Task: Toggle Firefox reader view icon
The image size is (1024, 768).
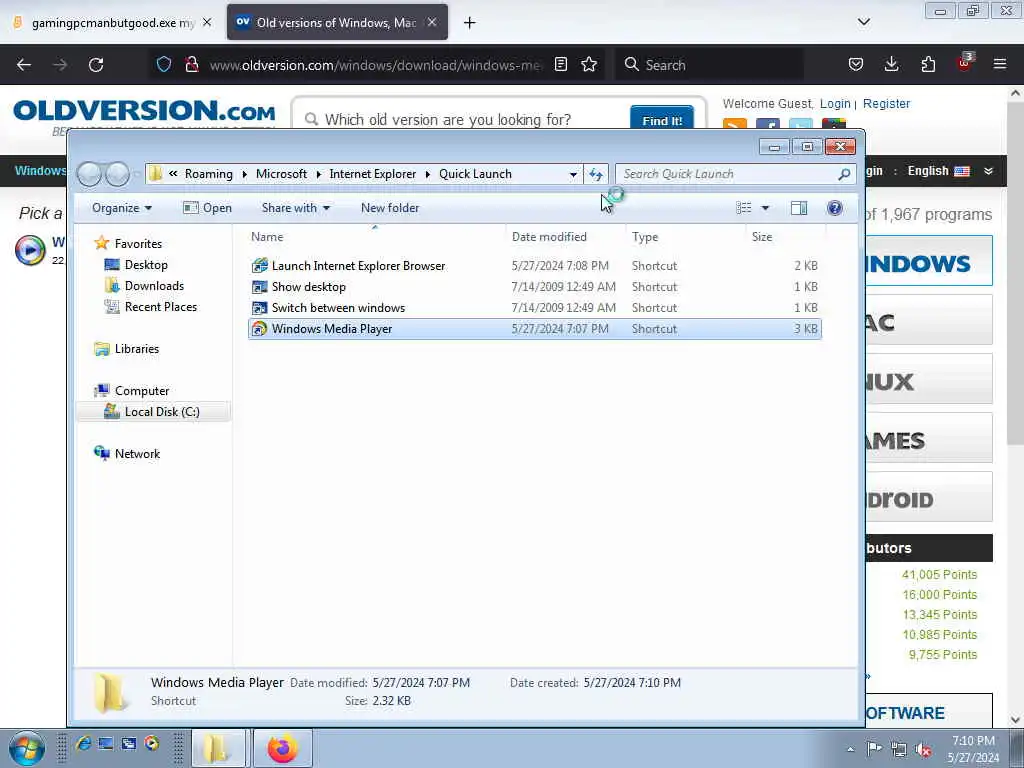Action: click(560, 64)
